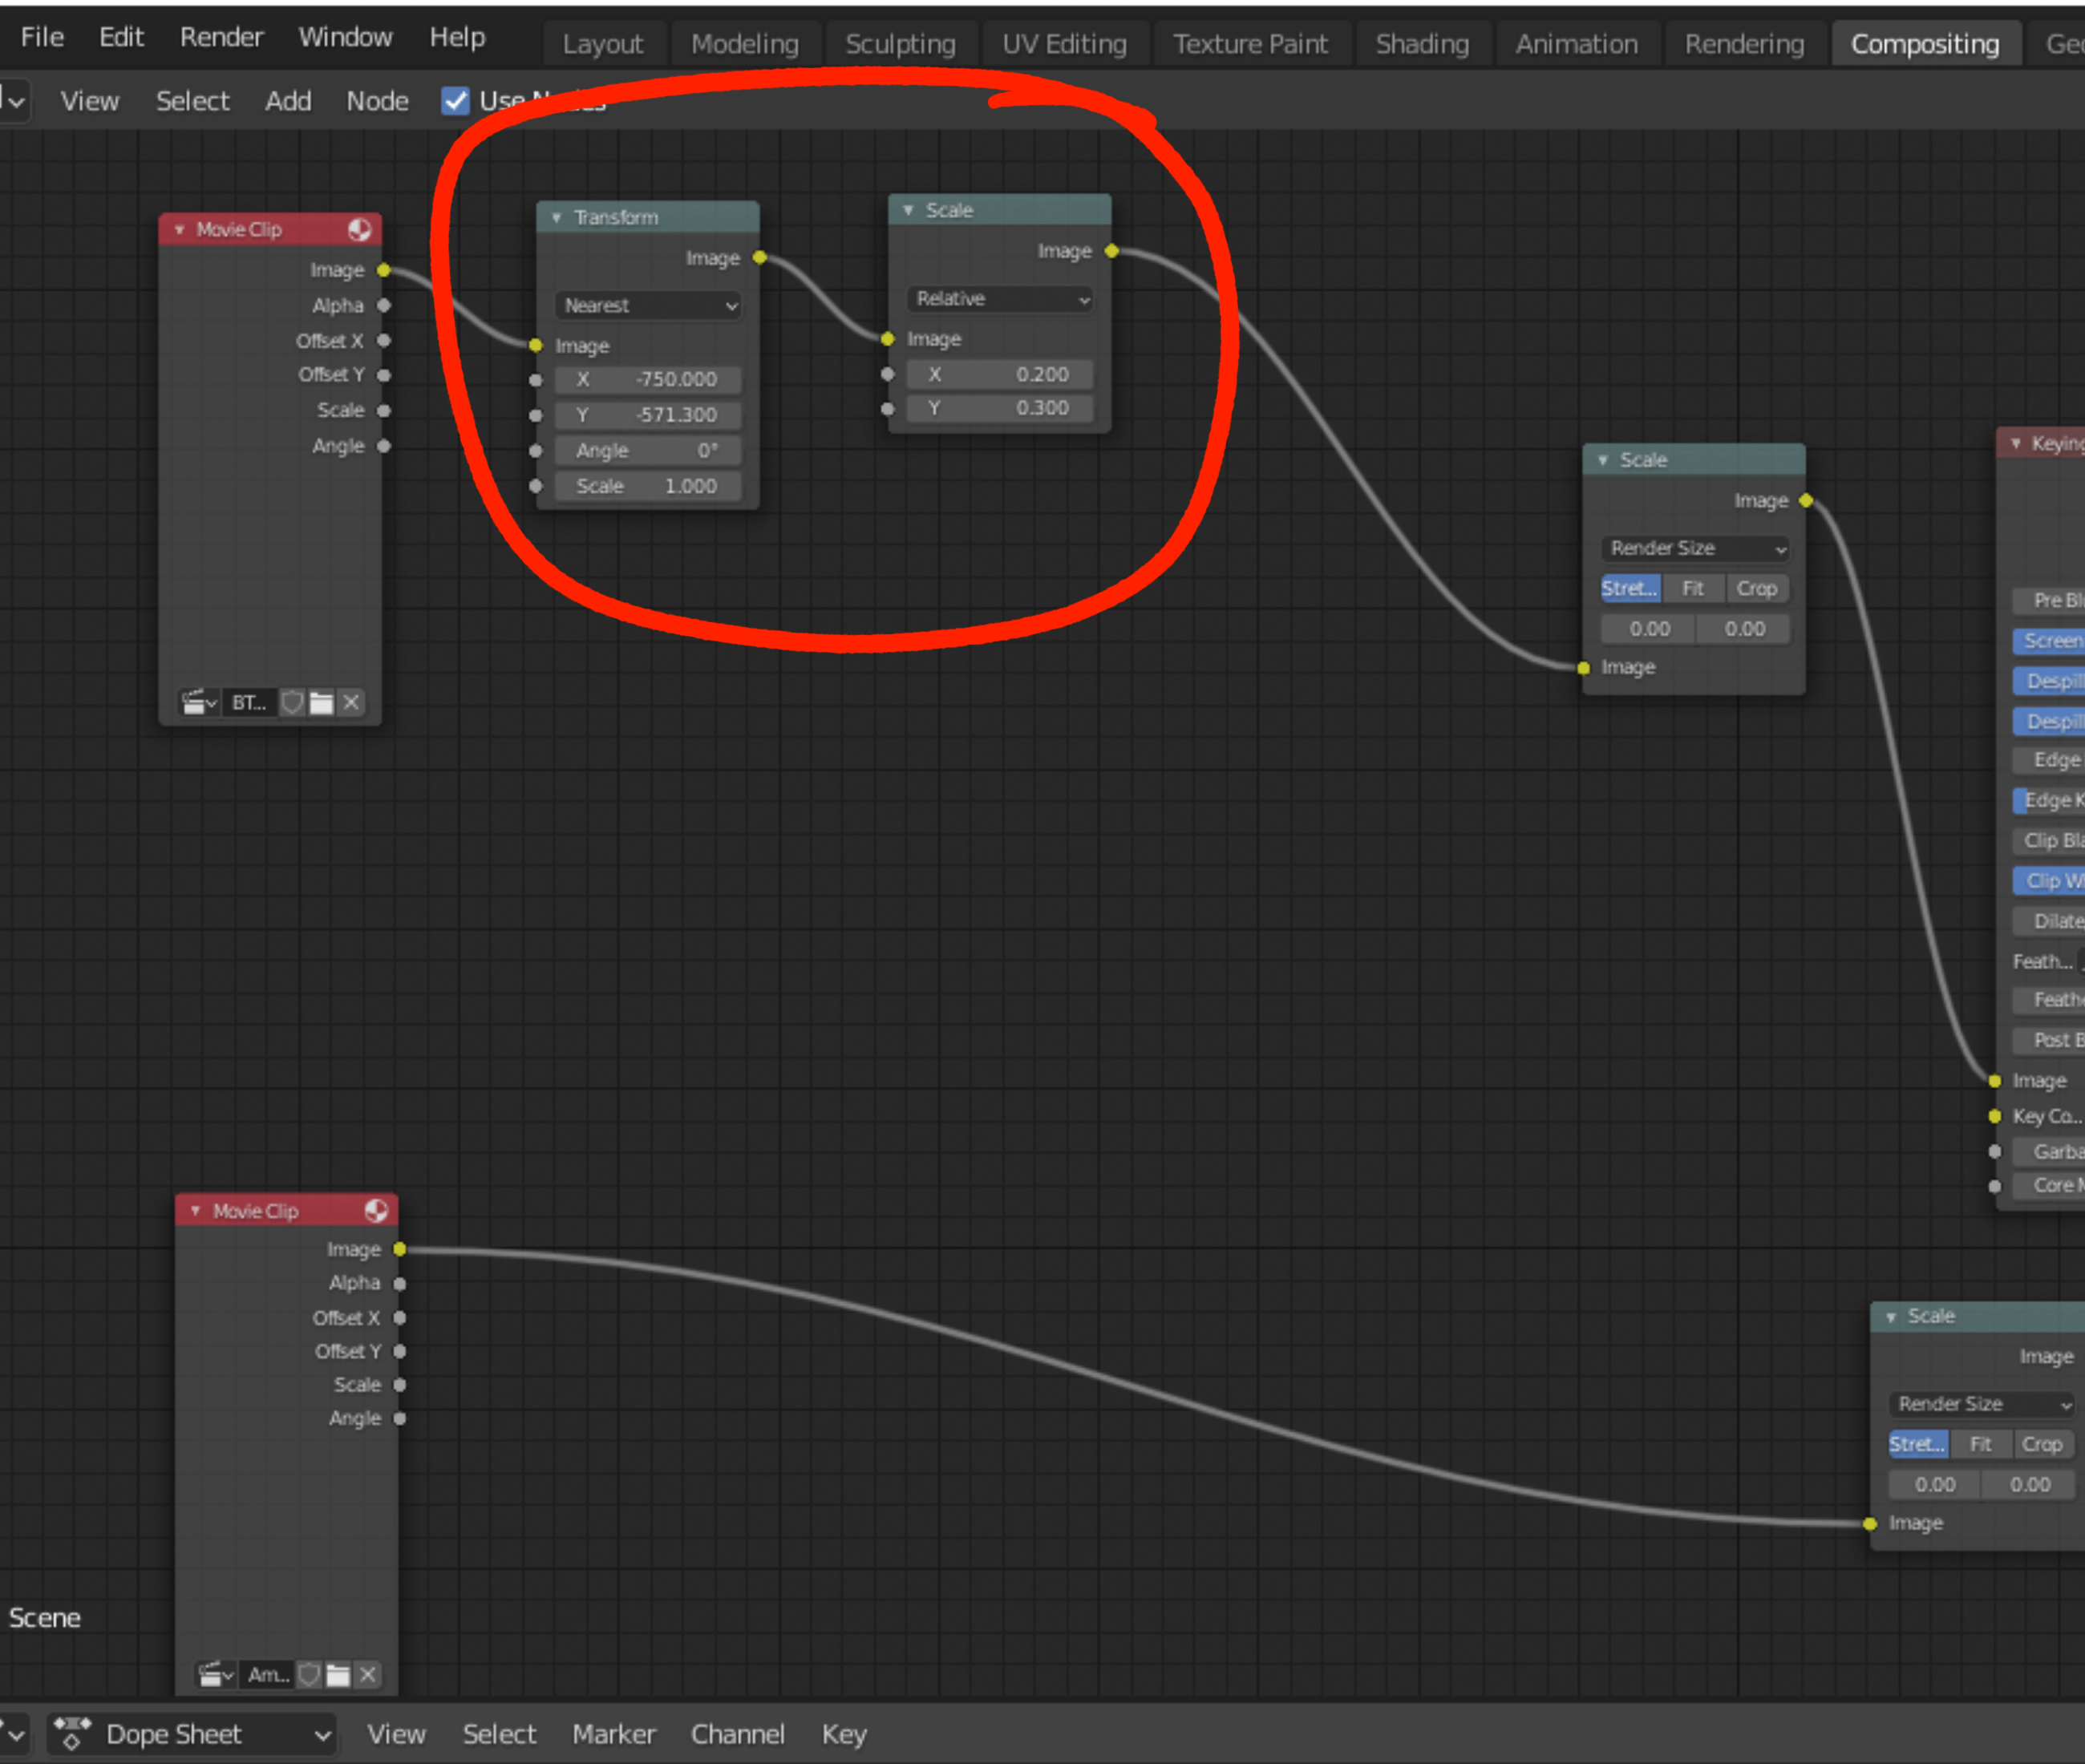Collapse the Transform node with its triangle

pos(556,218)
